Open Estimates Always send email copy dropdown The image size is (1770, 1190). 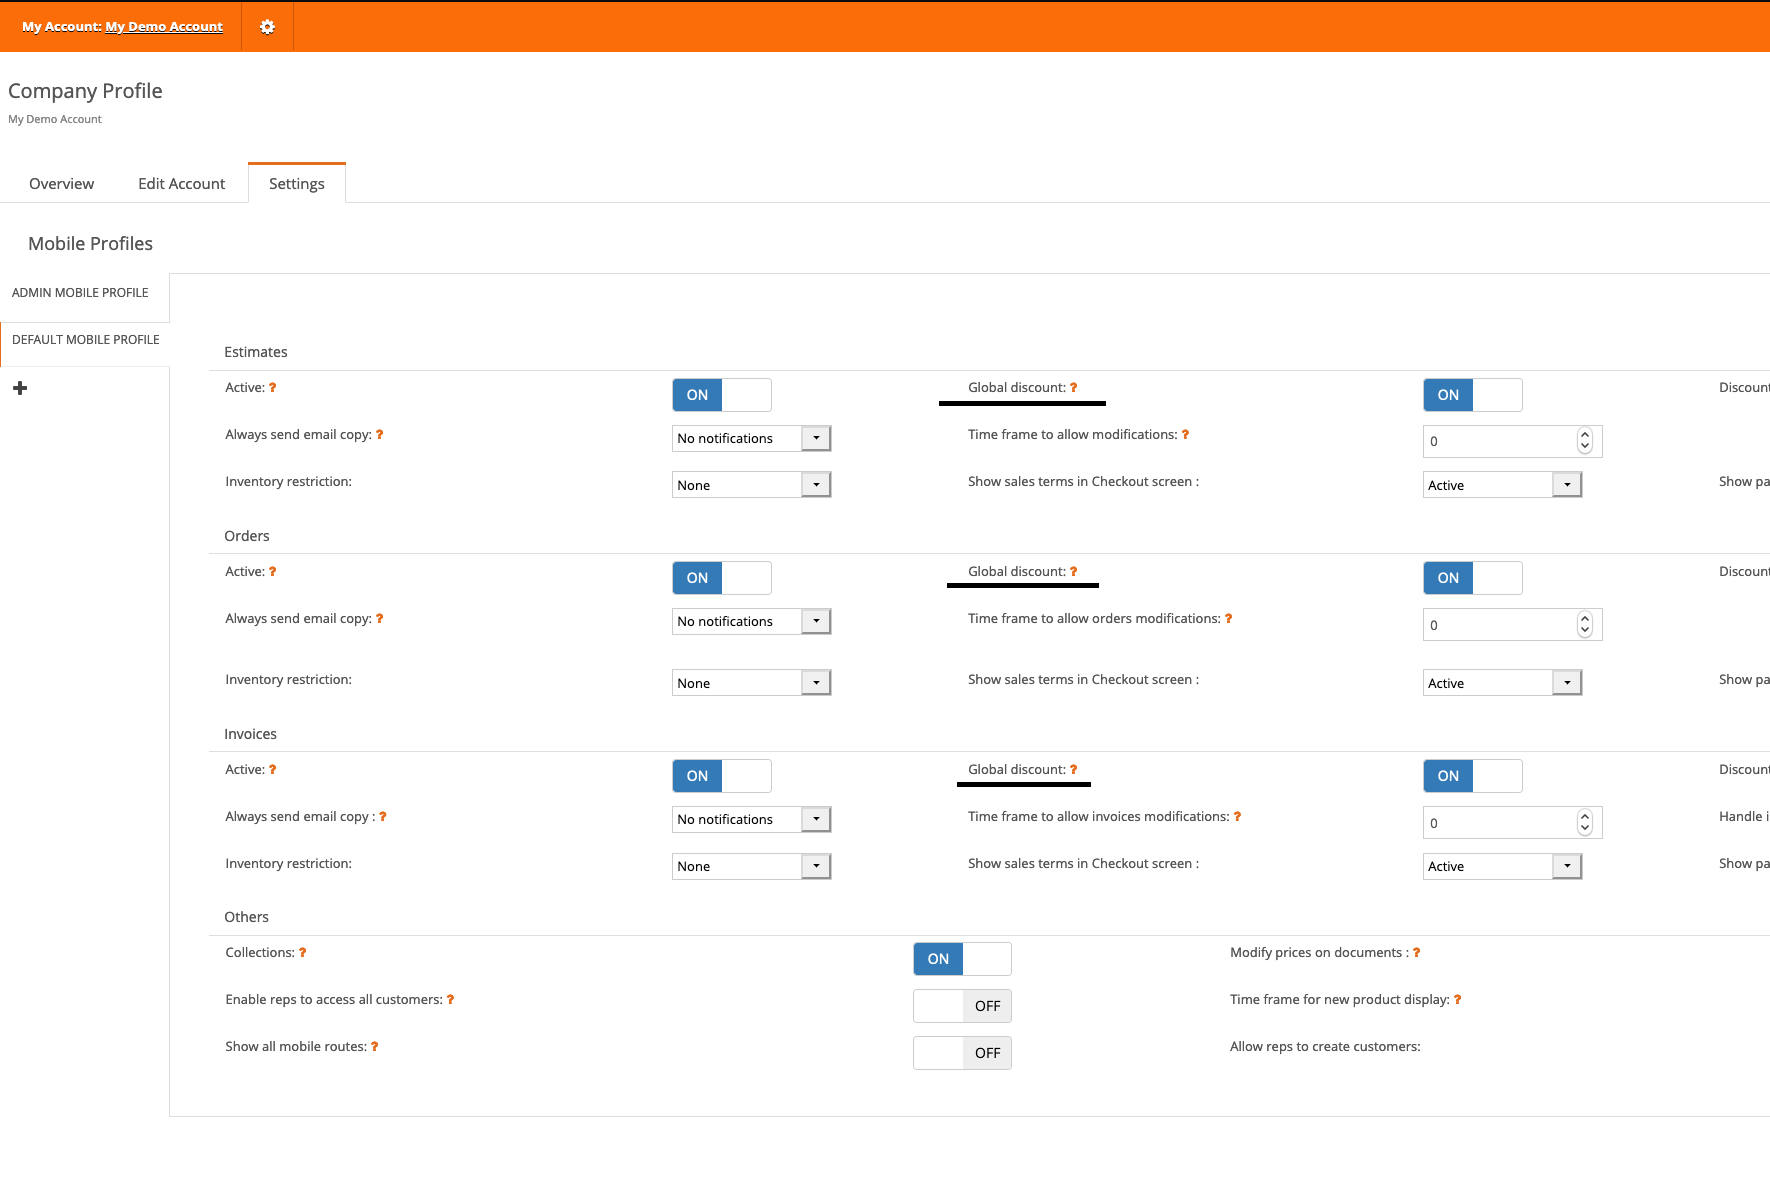[751, 438]
